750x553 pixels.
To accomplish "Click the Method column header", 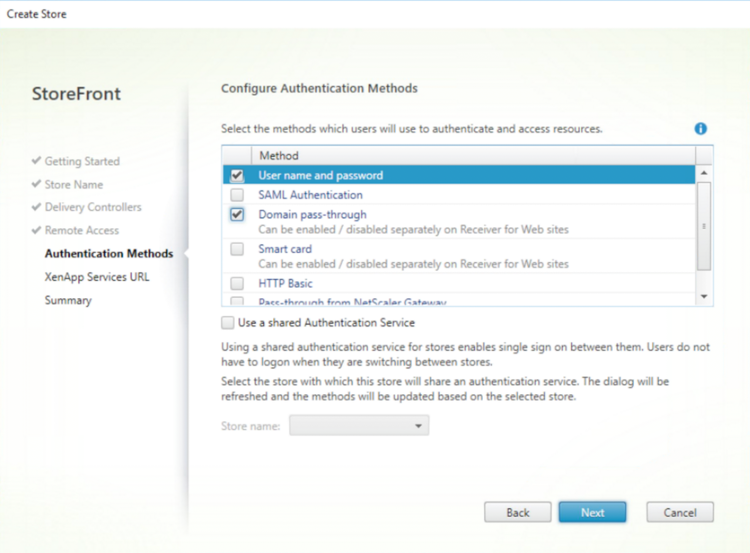I will click(473, 155).
